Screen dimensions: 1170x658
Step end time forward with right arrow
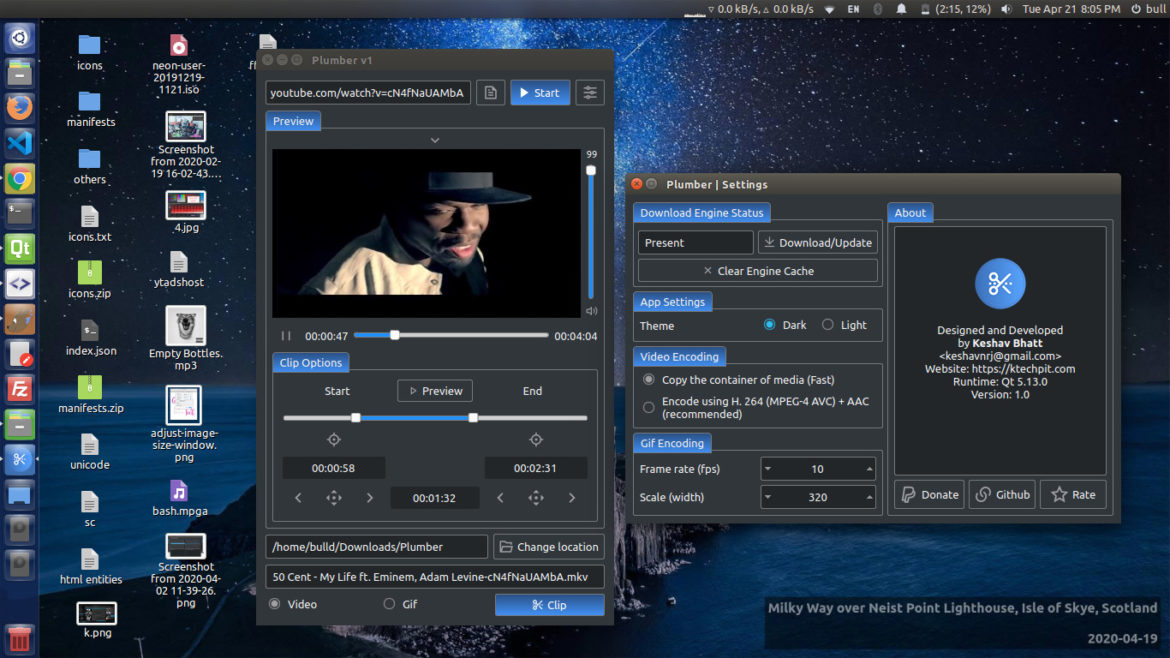[572, 498]
